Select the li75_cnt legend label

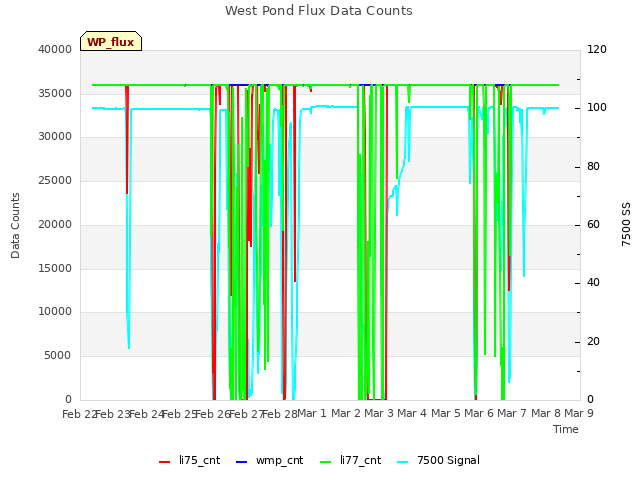coord(200,460)
